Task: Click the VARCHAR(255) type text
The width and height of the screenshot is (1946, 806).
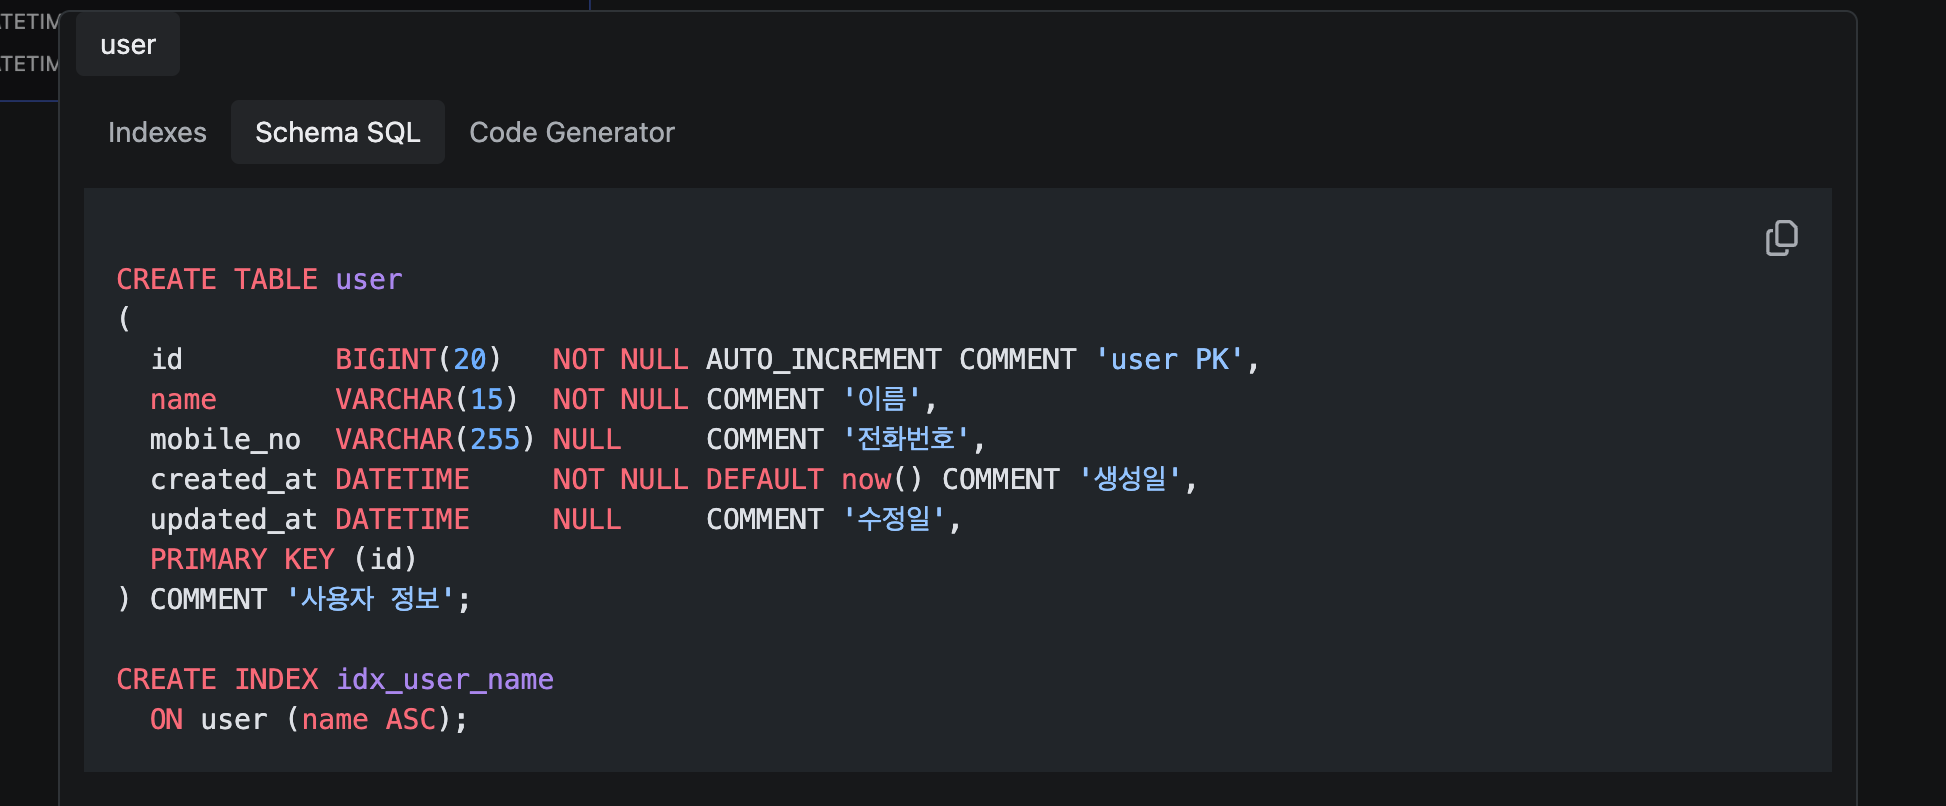Action: tap(434, 439)
